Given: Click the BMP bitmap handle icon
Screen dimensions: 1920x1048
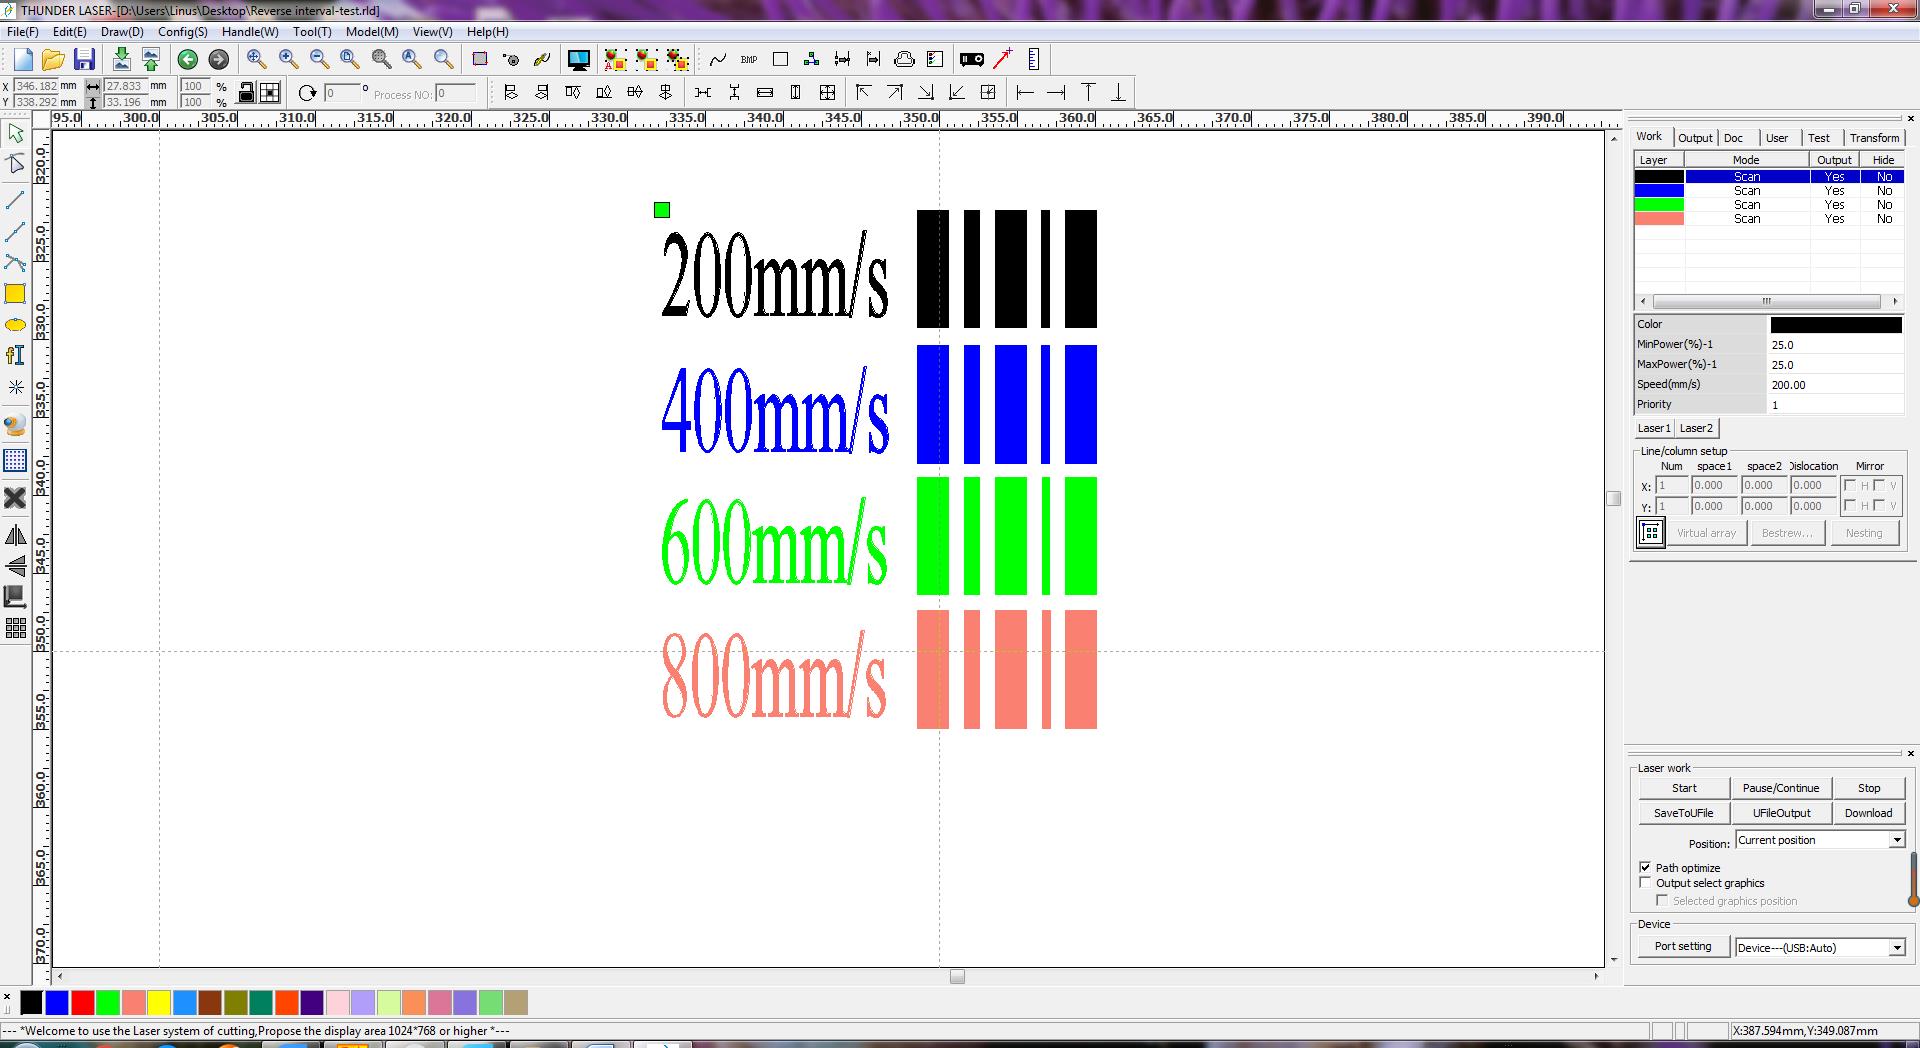Looking at the screenshot, I should tap(749, 60).
